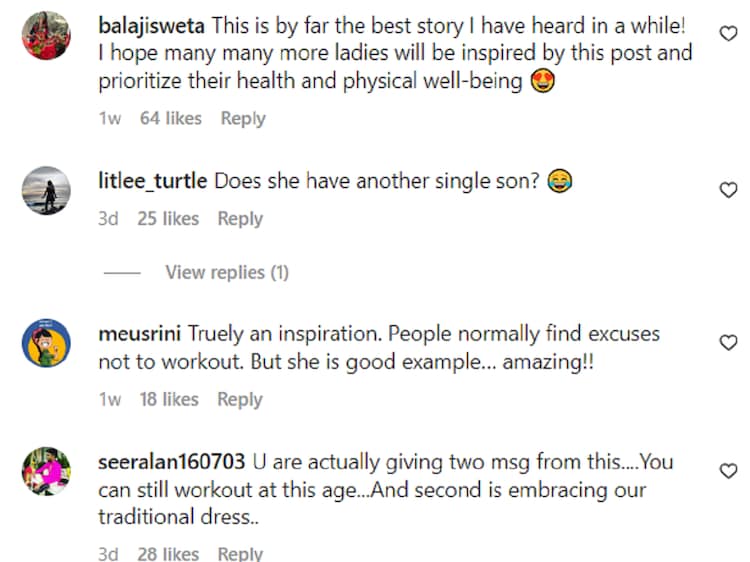Visit meusrini username link
This screenshot has height=562, width=750.
[x=140, y=334]
